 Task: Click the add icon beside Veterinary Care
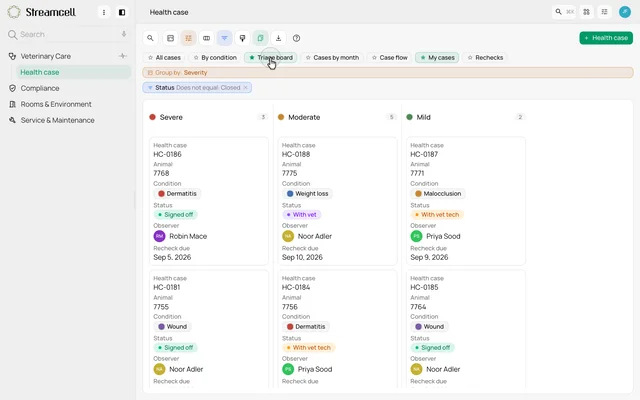[123, 56]
